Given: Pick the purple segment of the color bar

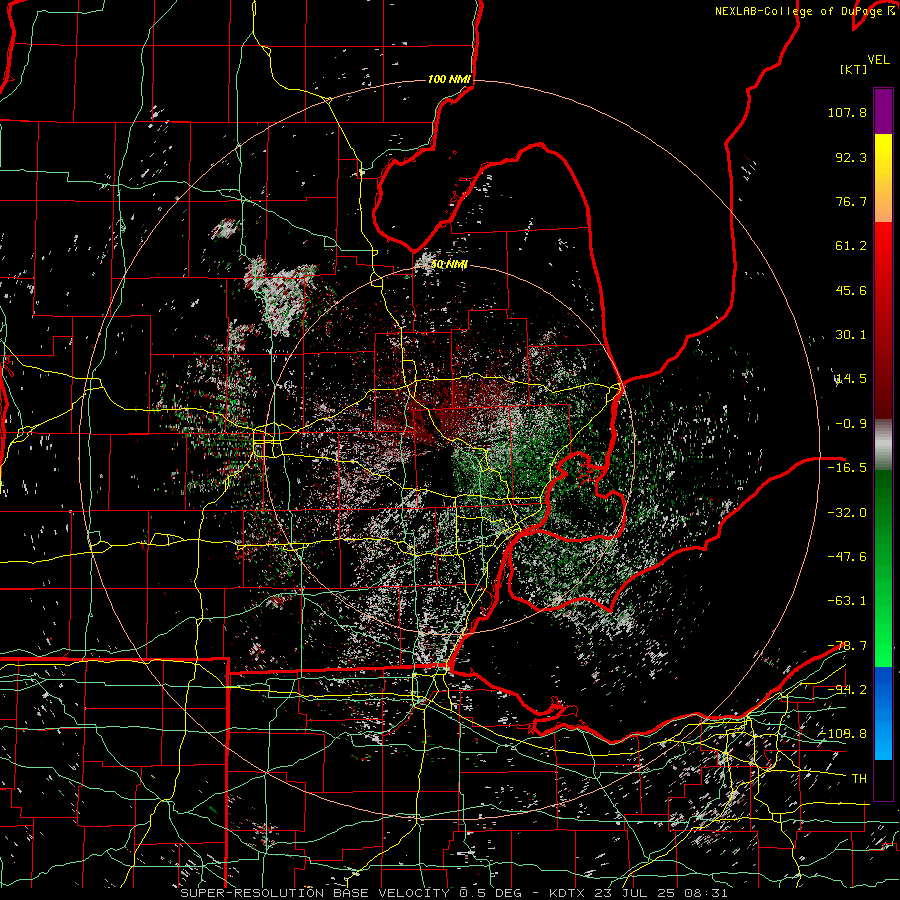Looking at the screenshot, I should click(883, 111).
